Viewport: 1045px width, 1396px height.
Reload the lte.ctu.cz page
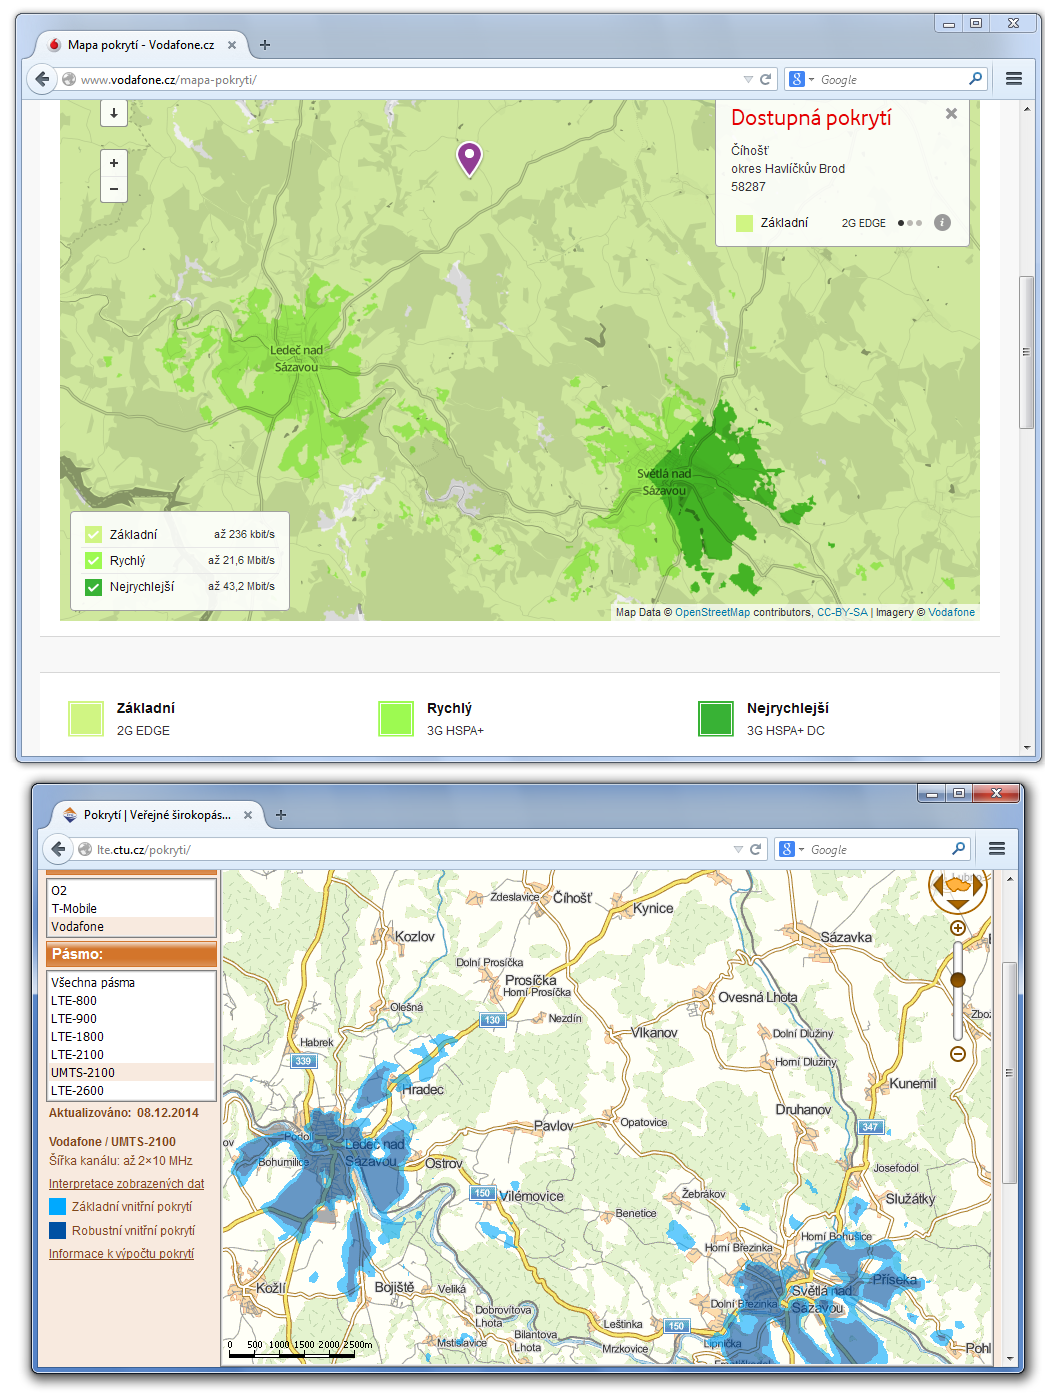(x=756, y=849)
